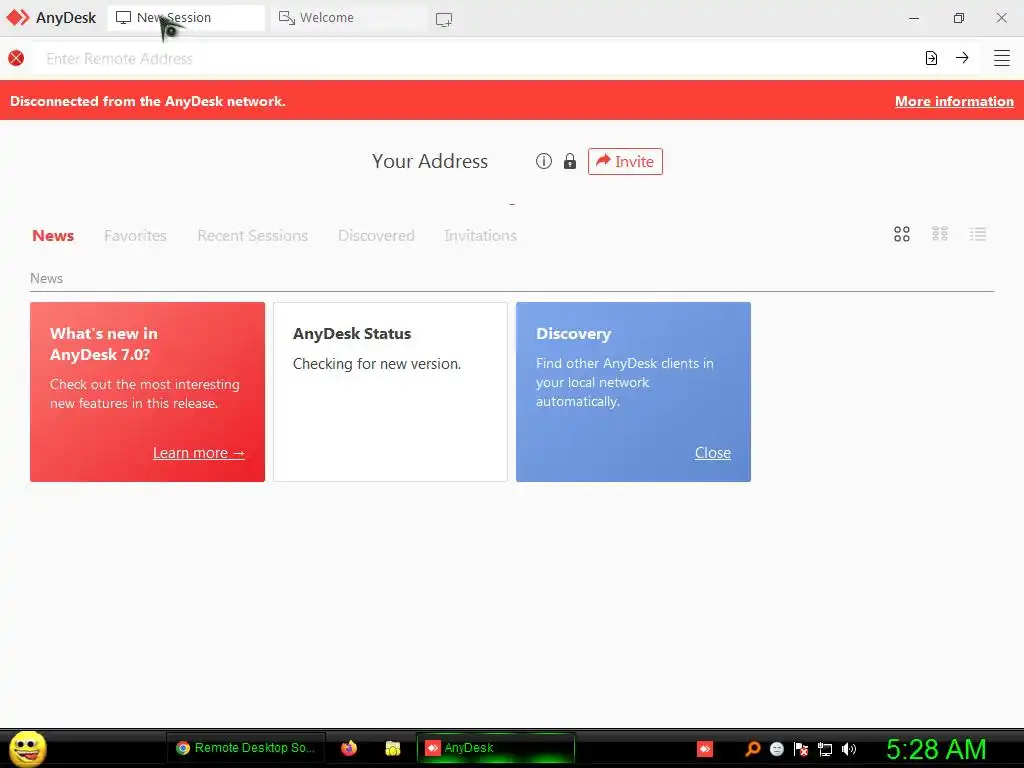Launch Firefox from the taskbar
The height and width of the screenshot is (768, 1024).
point(349,748)
